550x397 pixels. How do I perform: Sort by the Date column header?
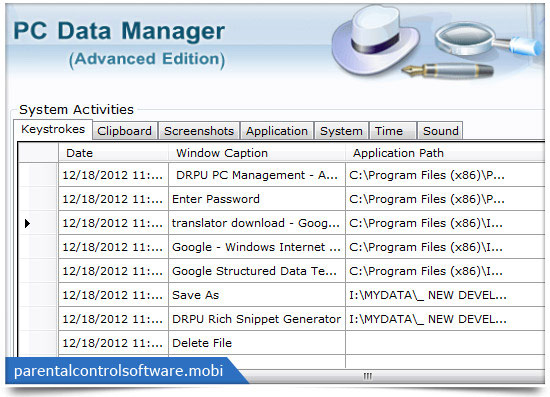click(x=113, y=153)
